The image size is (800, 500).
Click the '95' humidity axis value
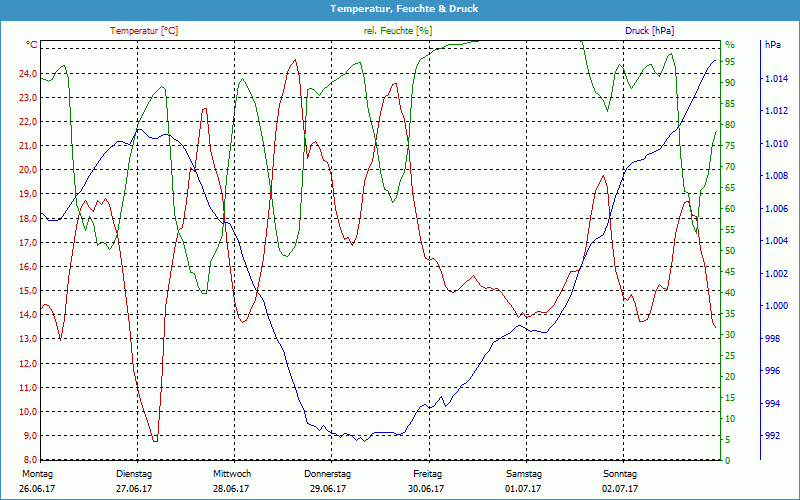pyautogui.click(x=730, y=61)
